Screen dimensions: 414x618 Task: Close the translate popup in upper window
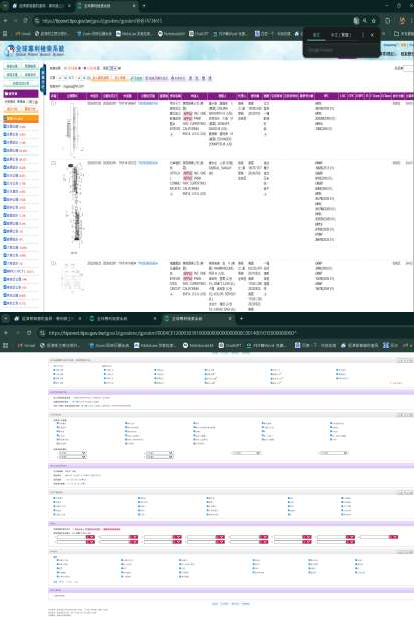click(372, 35)
